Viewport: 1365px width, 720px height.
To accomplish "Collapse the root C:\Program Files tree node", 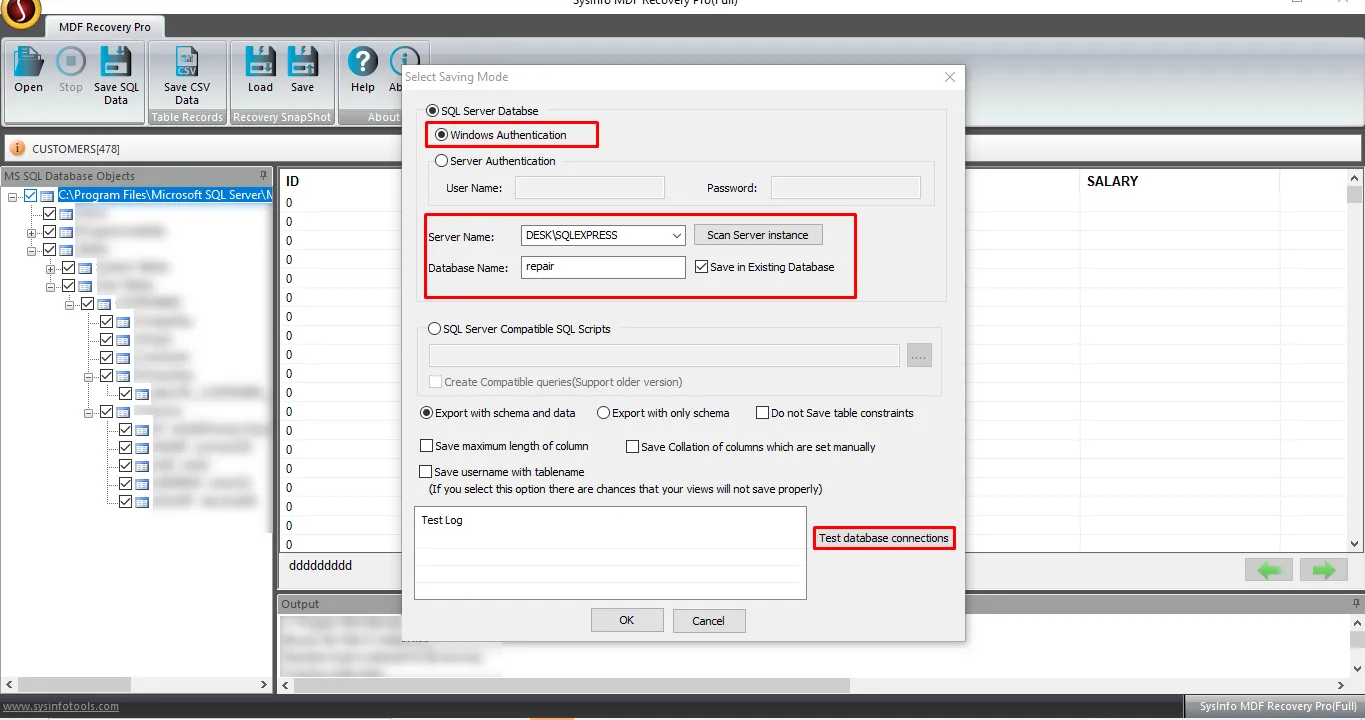I will [13, 196].
